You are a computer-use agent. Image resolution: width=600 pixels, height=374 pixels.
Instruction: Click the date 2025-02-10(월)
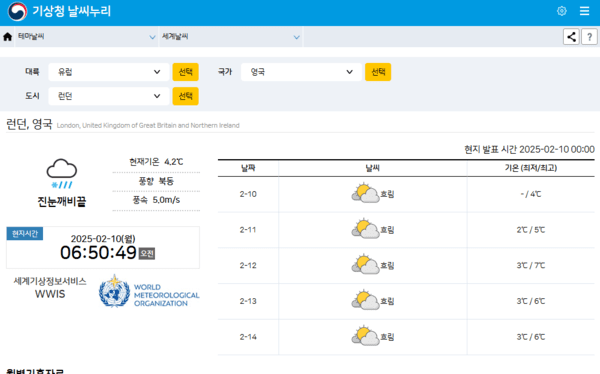click(103, 239)
